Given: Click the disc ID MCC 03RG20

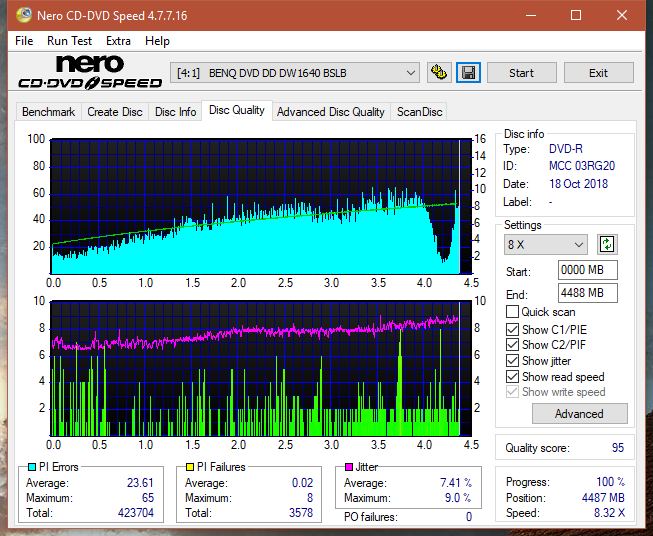Looking at the screenshot, I should pyautogui.click(x=582, y=166).
